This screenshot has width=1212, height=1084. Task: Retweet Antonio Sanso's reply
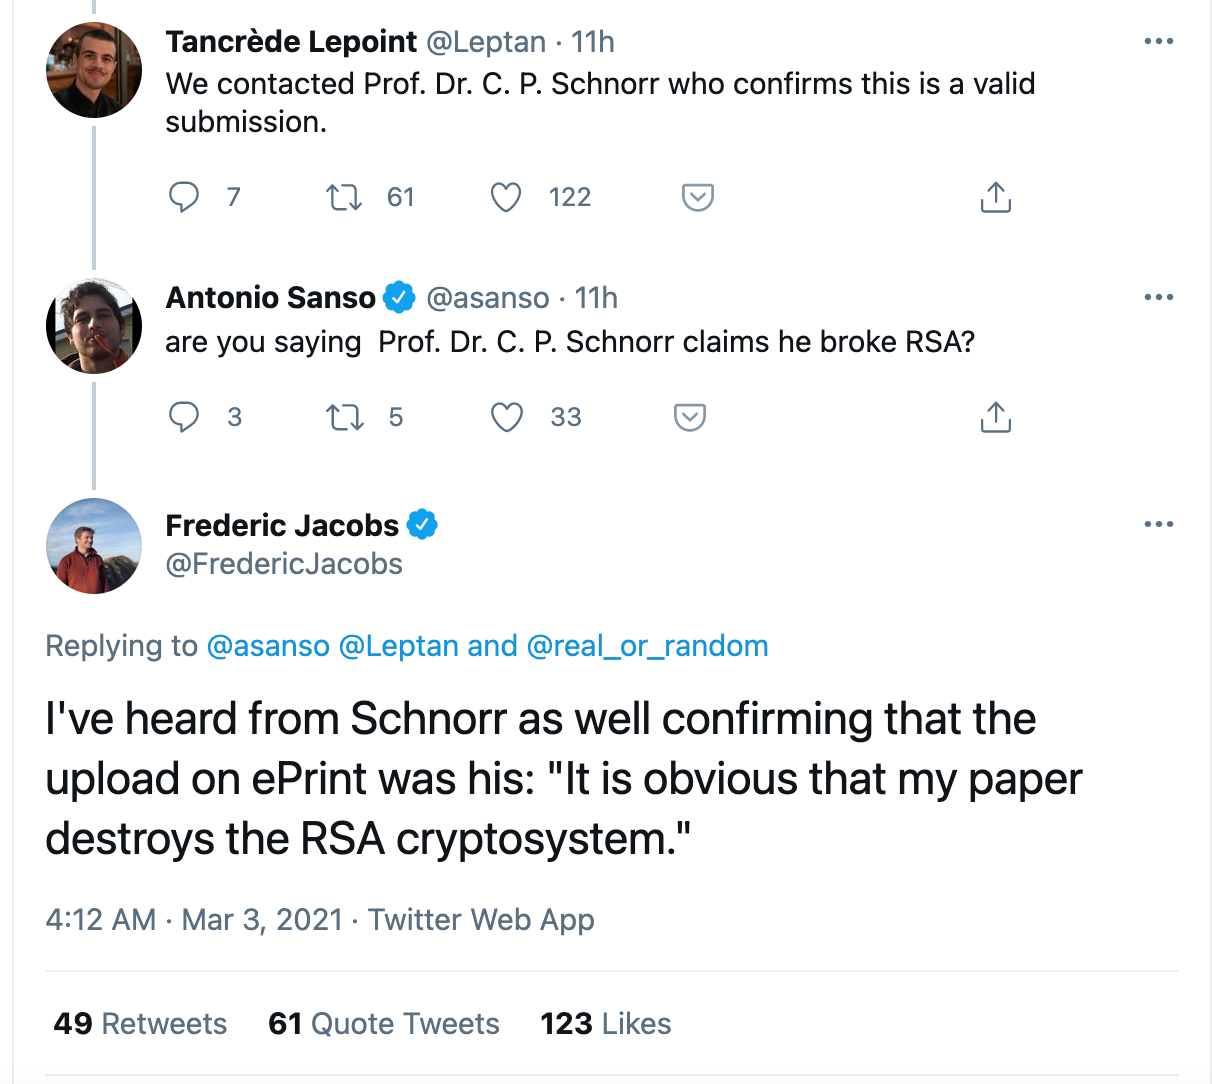(x=343, y=417)
